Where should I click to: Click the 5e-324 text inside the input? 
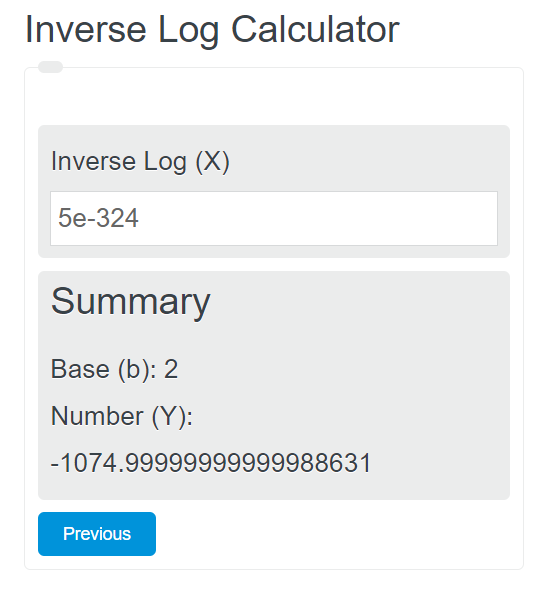[98, 218]
